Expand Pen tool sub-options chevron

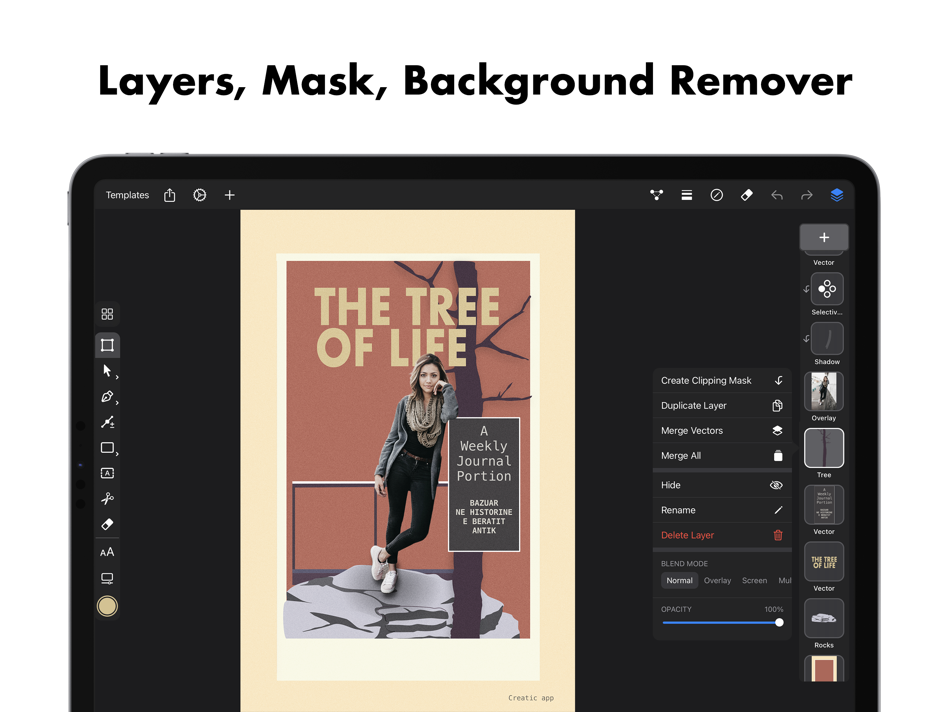(x=117, y=402)
